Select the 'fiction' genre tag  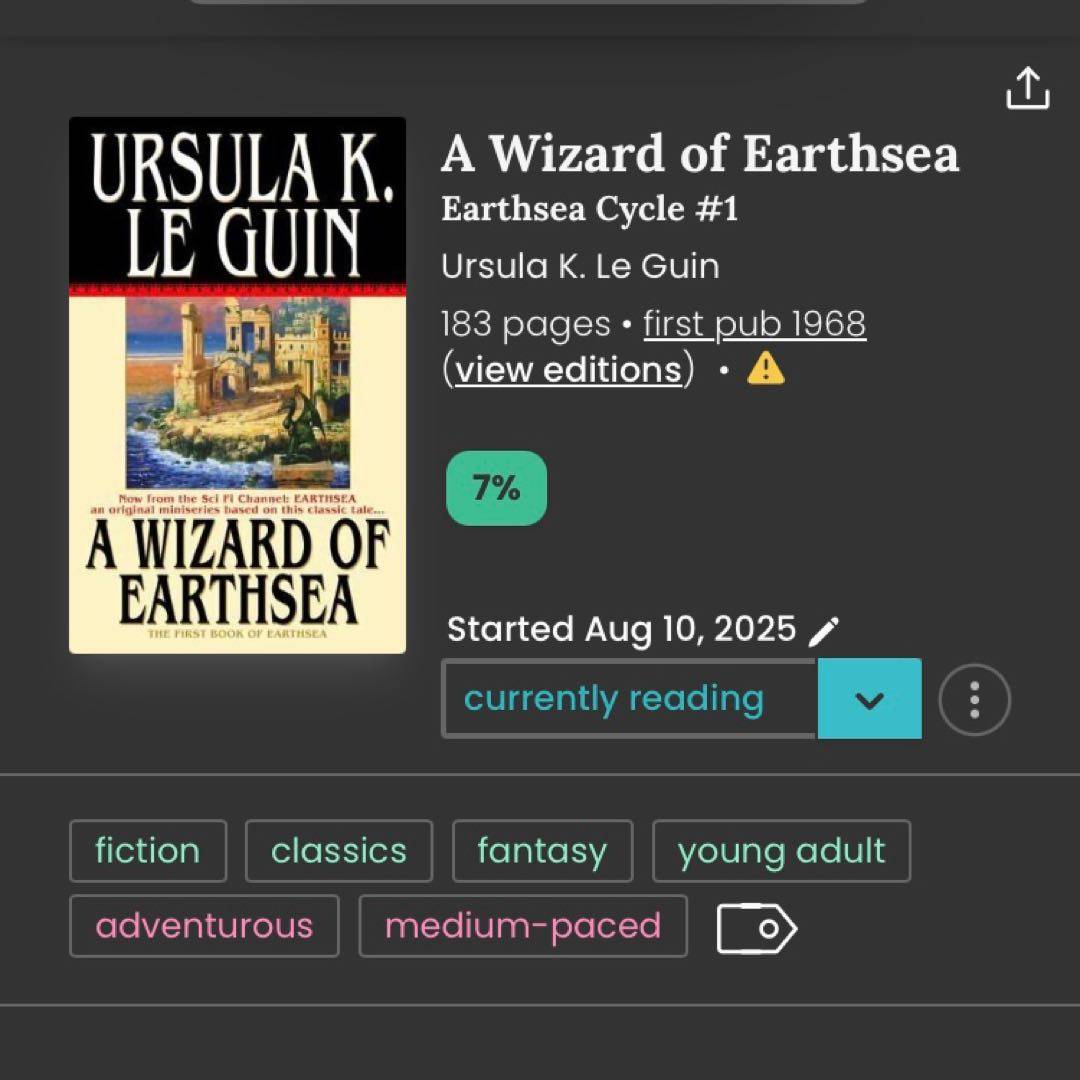[148, 851]
